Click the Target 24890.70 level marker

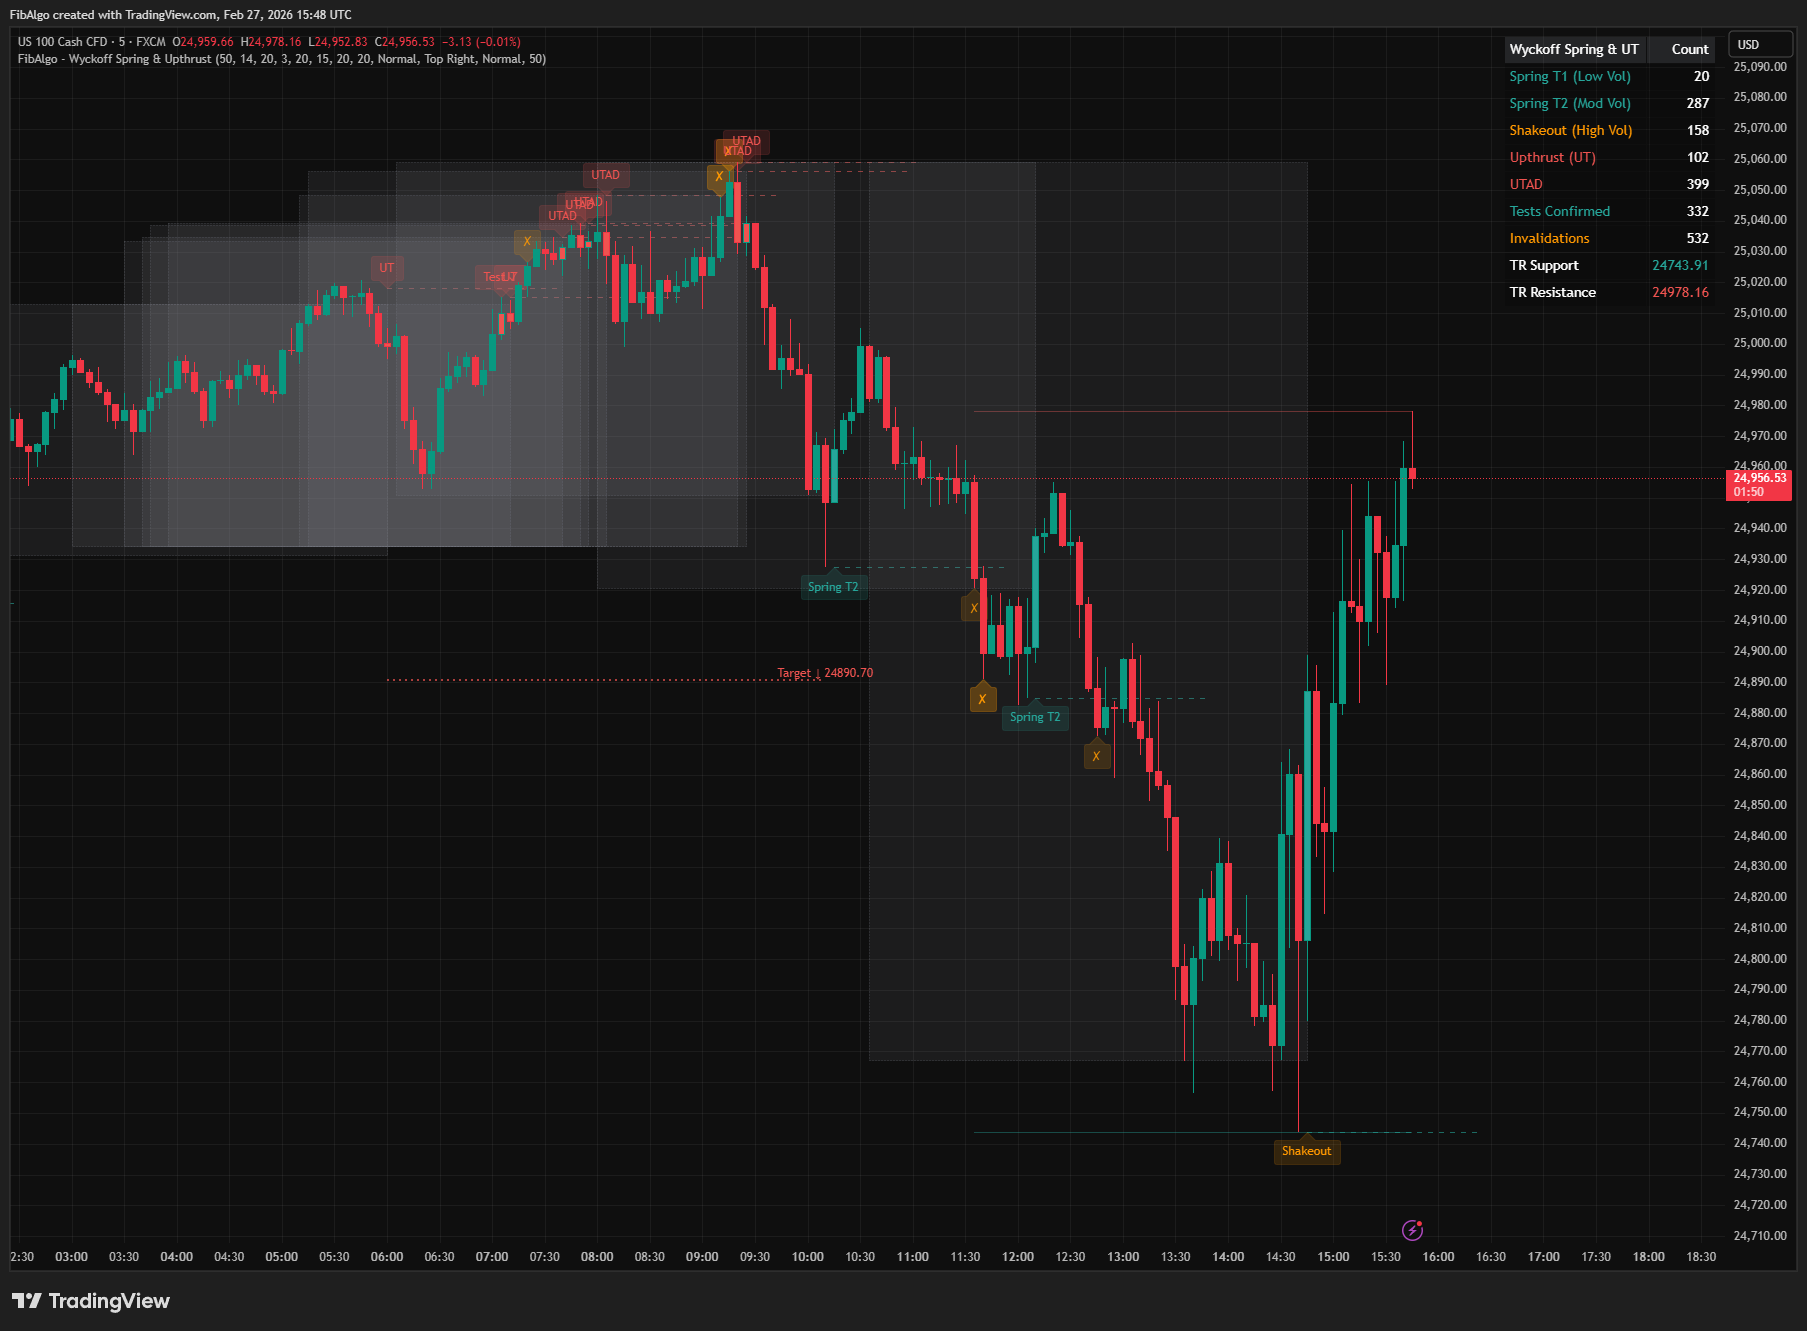pyautogui.click(x=825, y=672)
